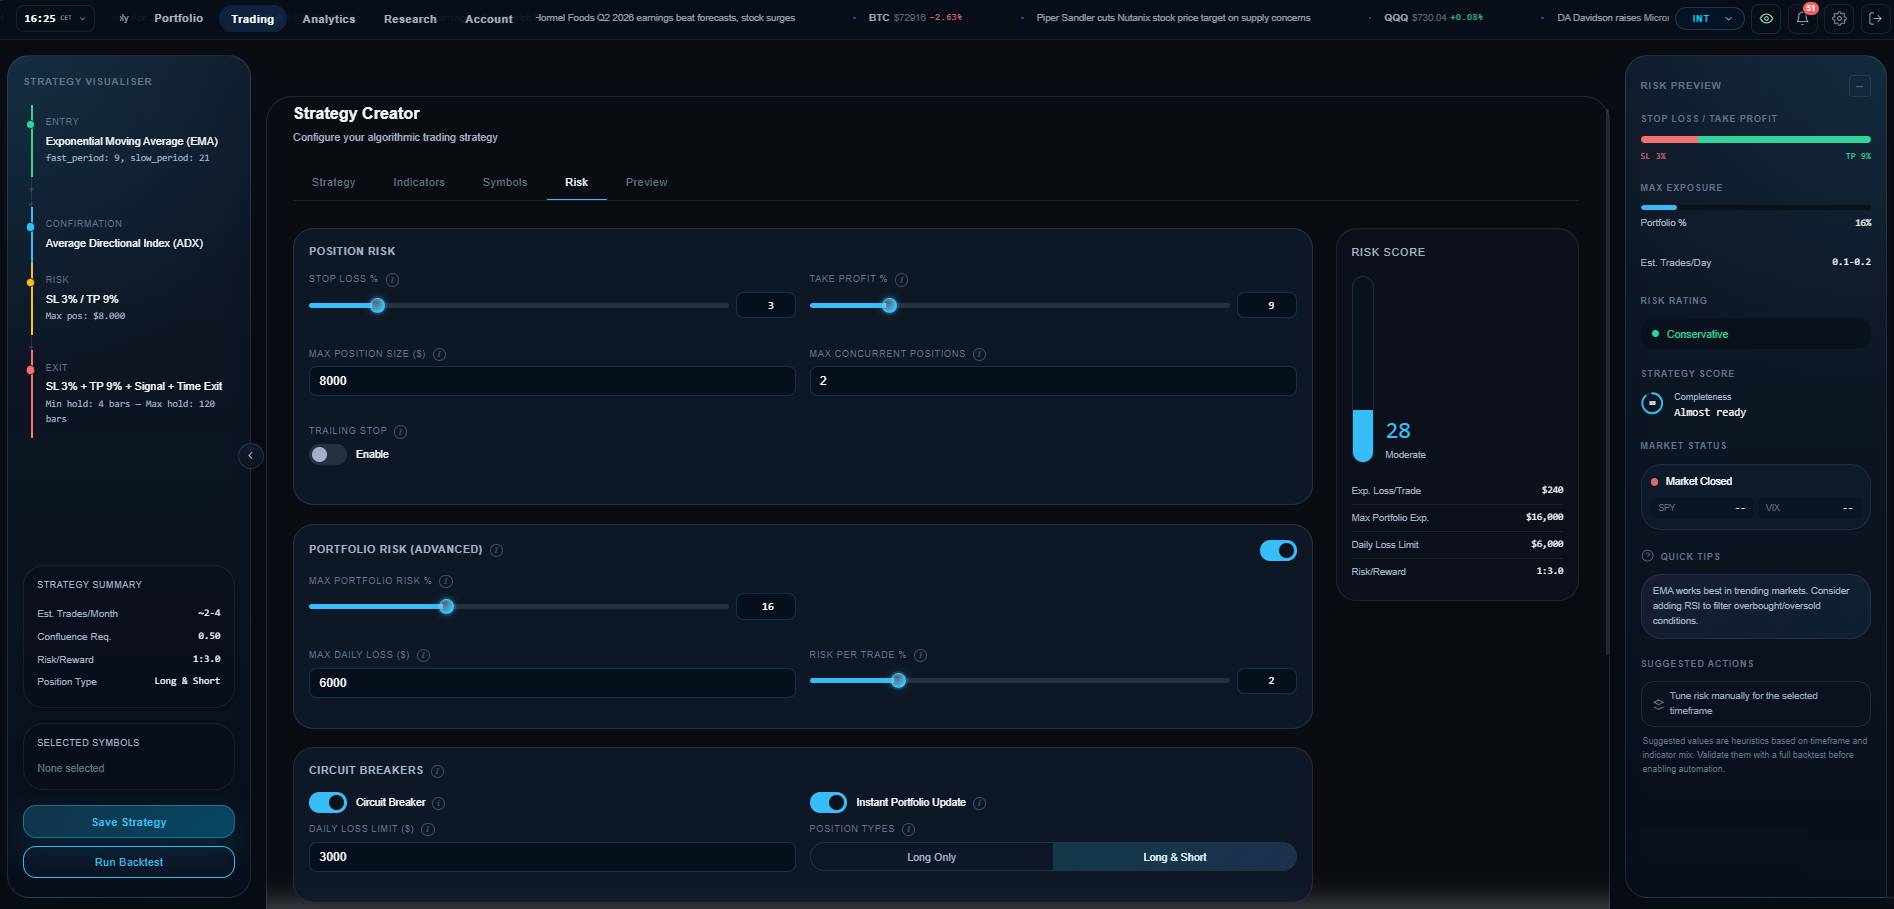Click the Instant Portfolio Update info icon
This screenshot has width=1894, height=909.
tap(979, 803)
